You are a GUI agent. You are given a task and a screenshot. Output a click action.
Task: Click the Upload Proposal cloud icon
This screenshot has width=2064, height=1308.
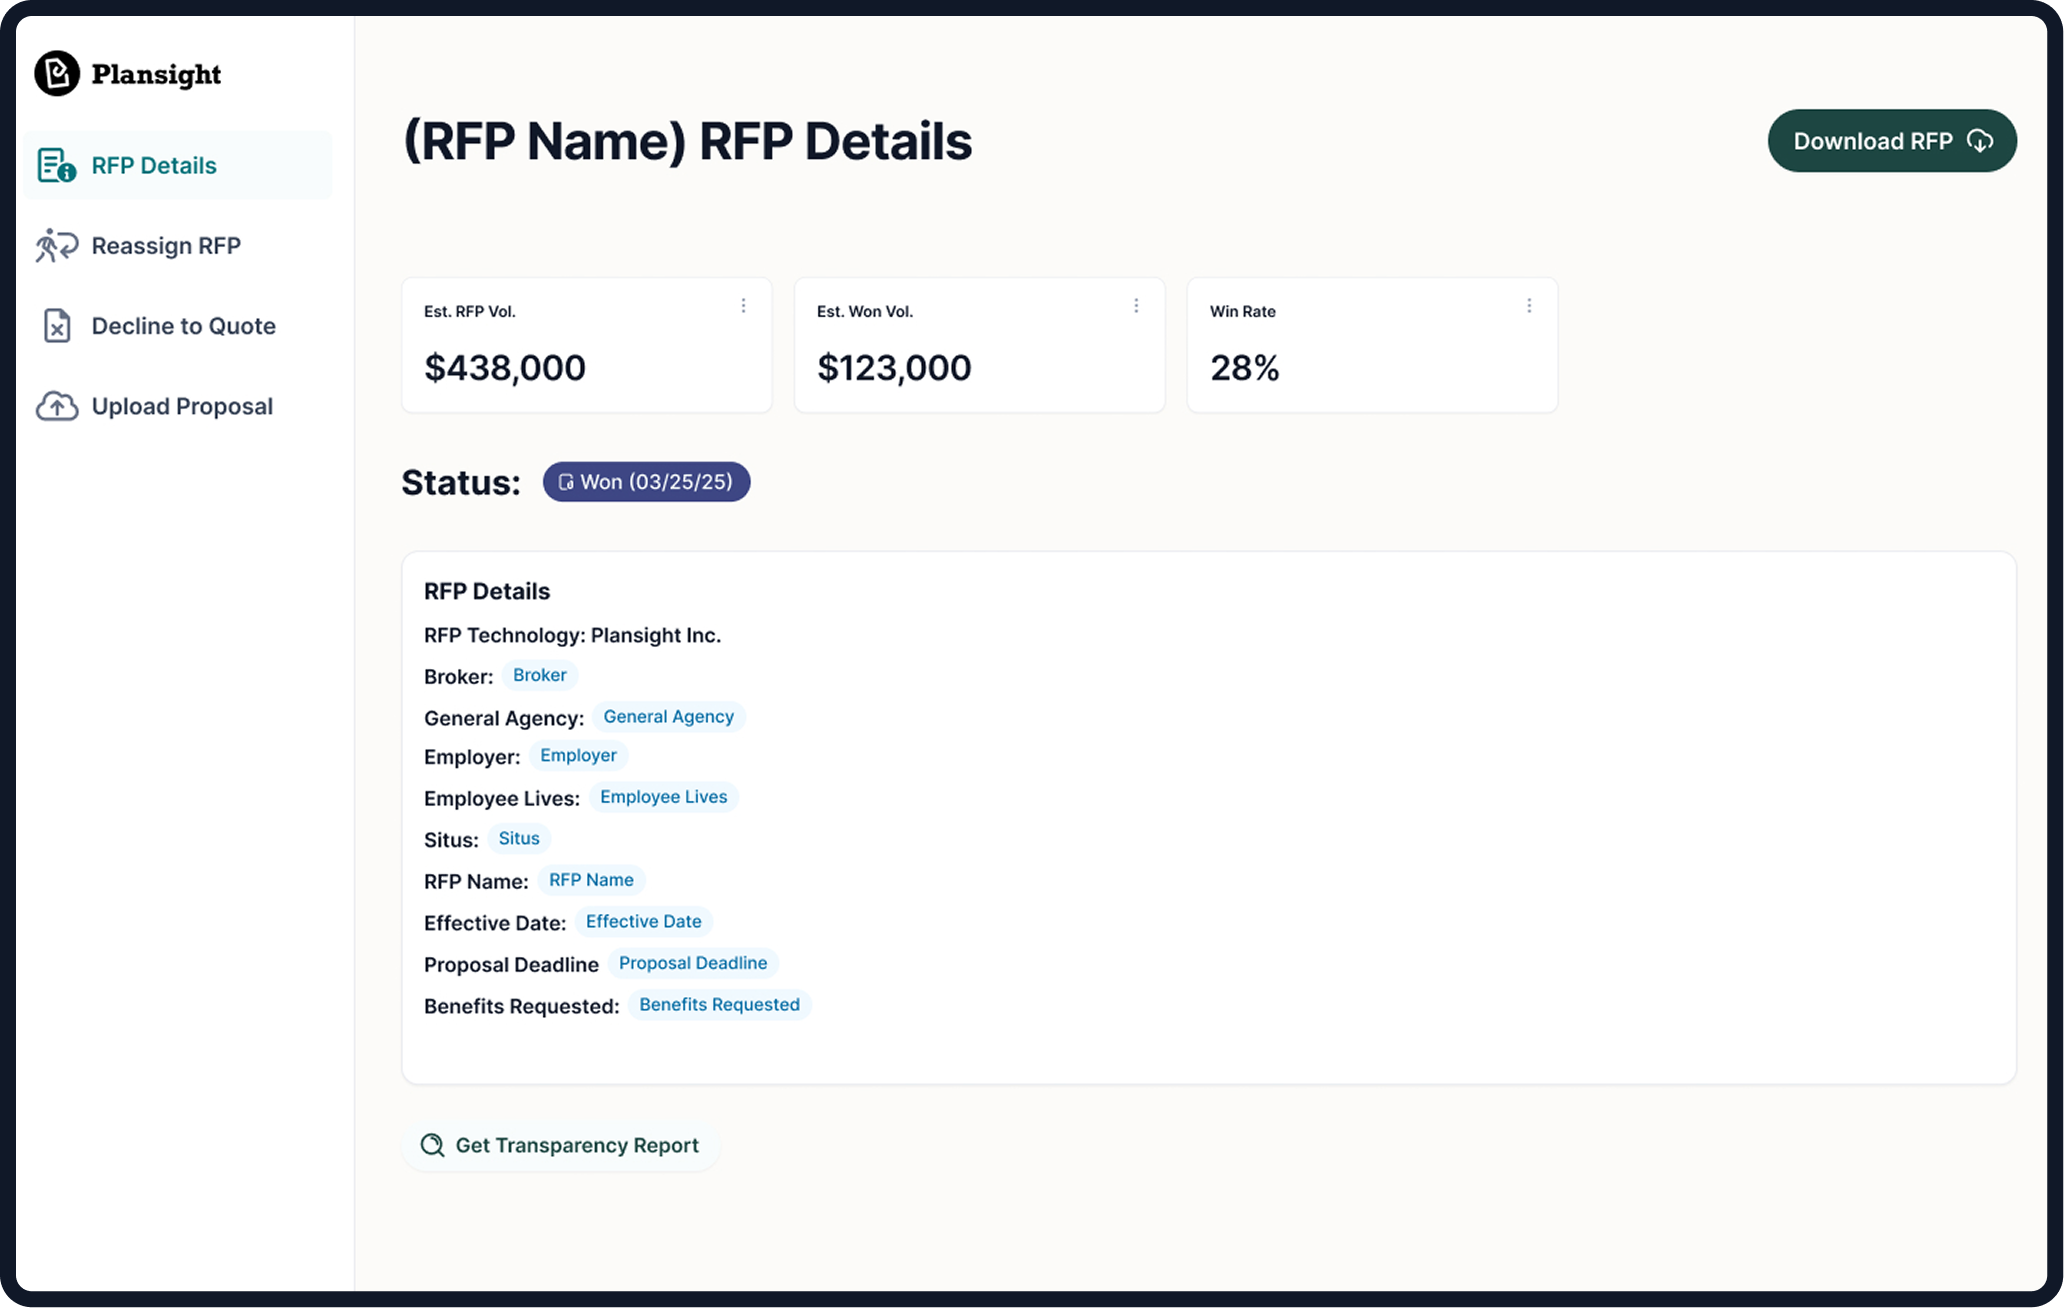56,405
